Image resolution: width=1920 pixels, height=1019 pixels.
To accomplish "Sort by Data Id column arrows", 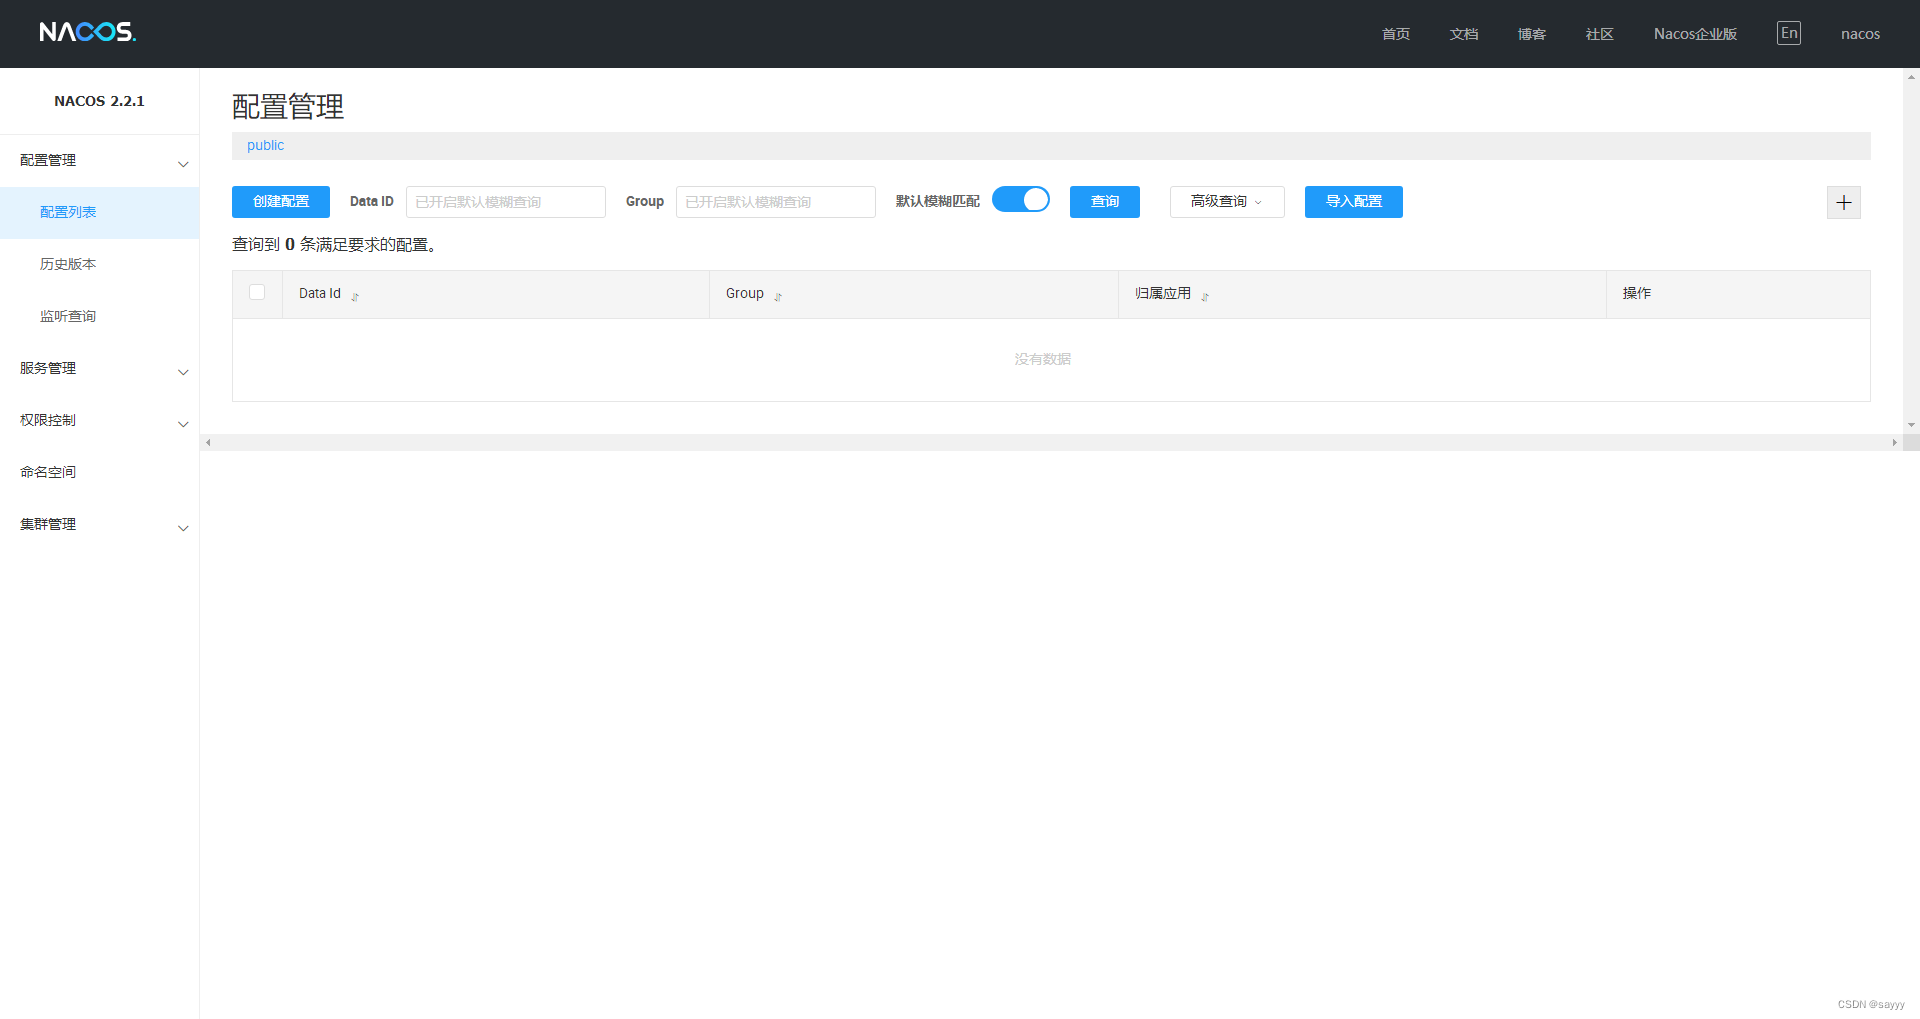I will click(x=355, y=296).
